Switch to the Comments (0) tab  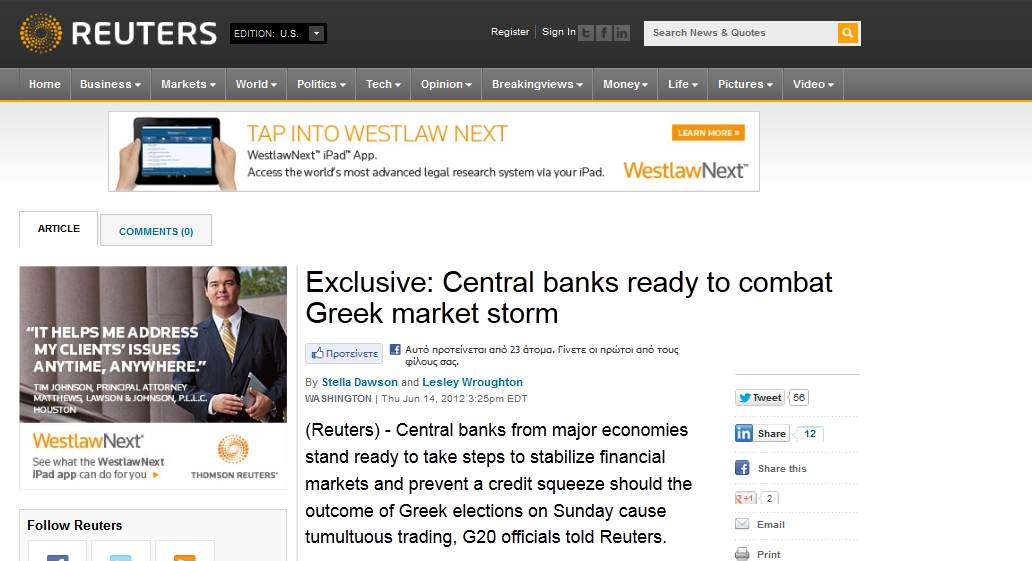pos(156,230)
